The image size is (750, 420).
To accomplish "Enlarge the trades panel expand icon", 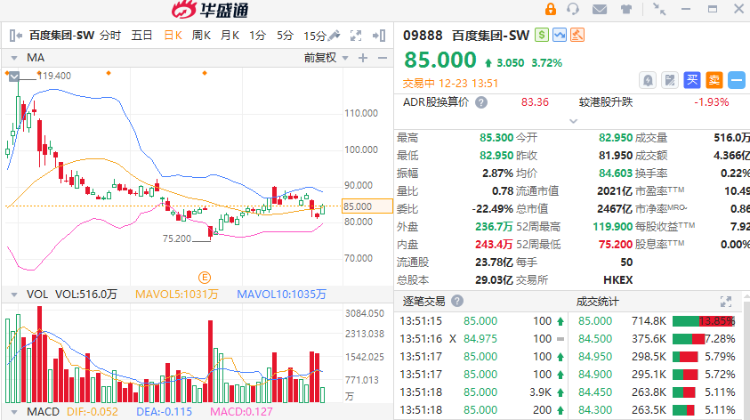I will pos(726,301).
